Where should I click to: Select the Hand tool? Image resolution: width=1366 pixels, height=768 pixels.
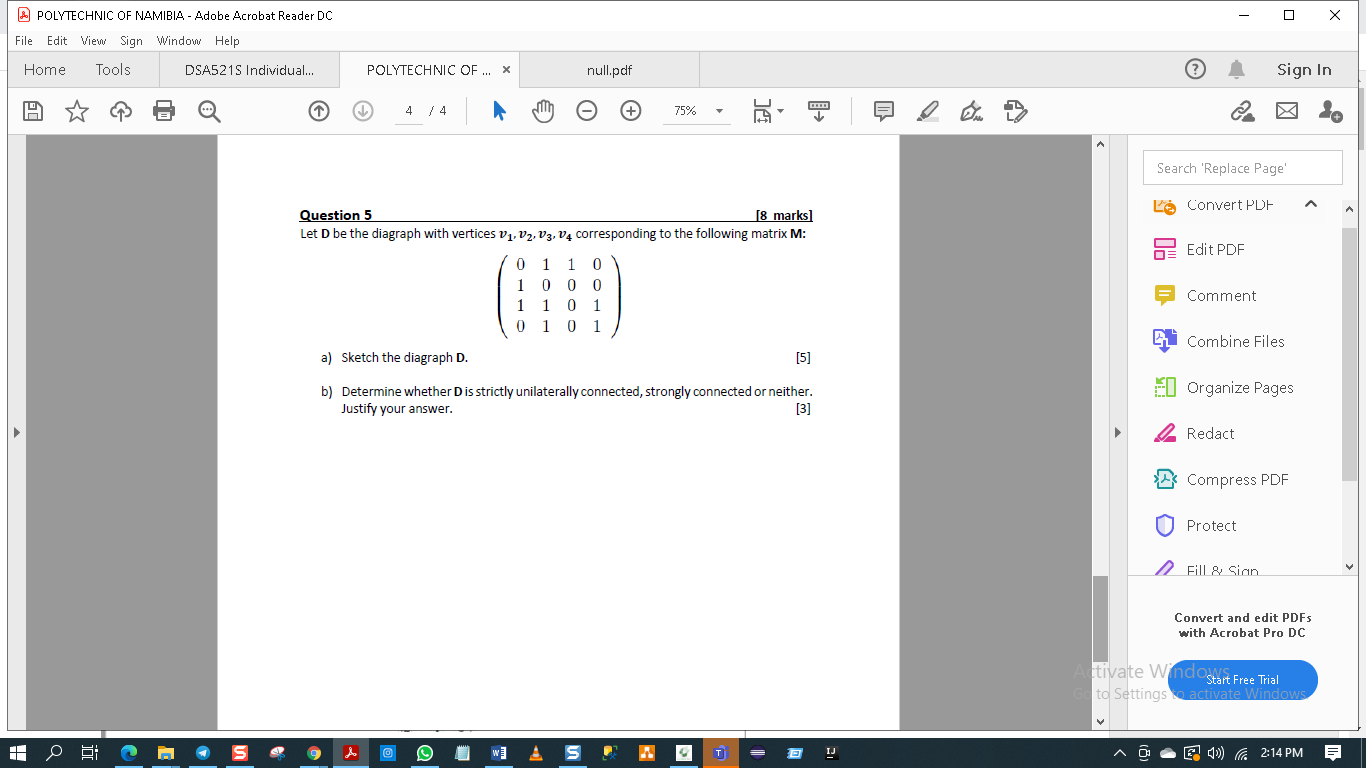click(543, 111)
